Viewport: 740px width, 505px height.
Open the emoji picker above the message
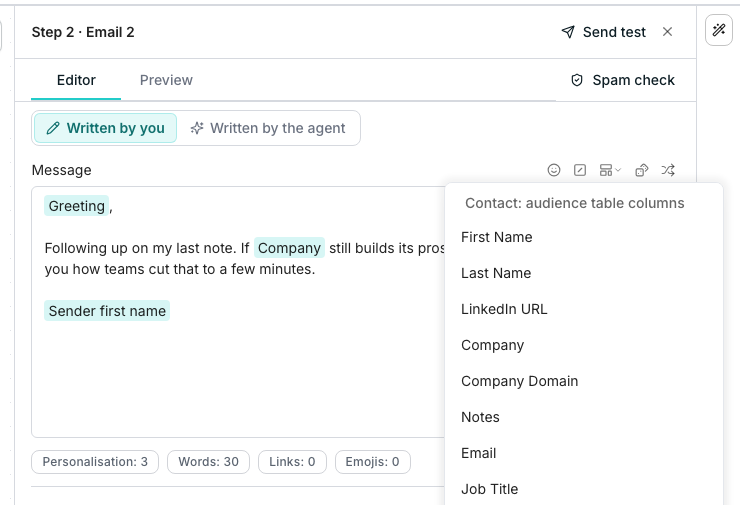coord(554,170)
